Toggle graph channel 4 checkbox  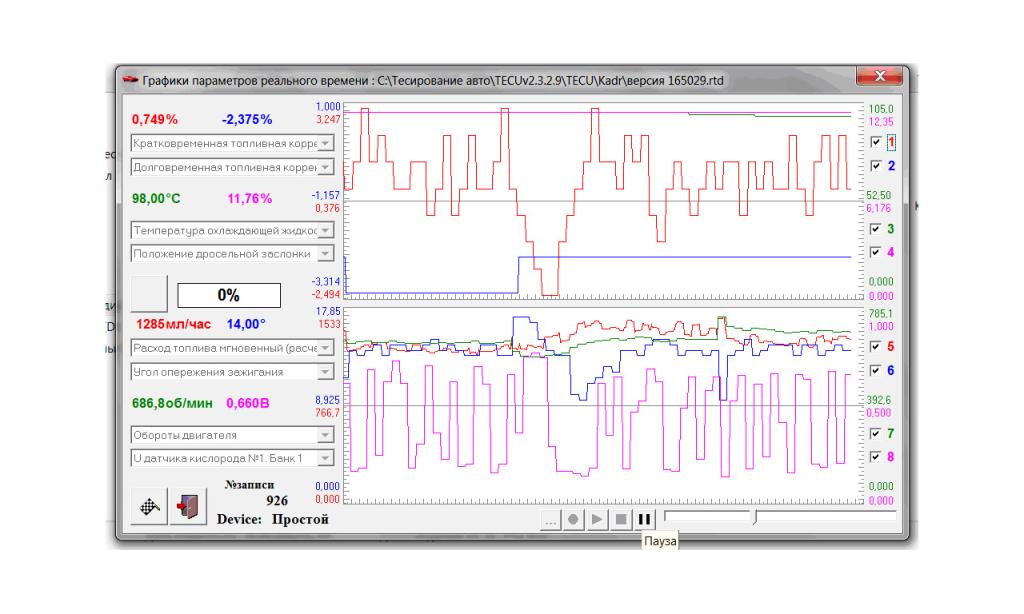click(x=876, y=253)
